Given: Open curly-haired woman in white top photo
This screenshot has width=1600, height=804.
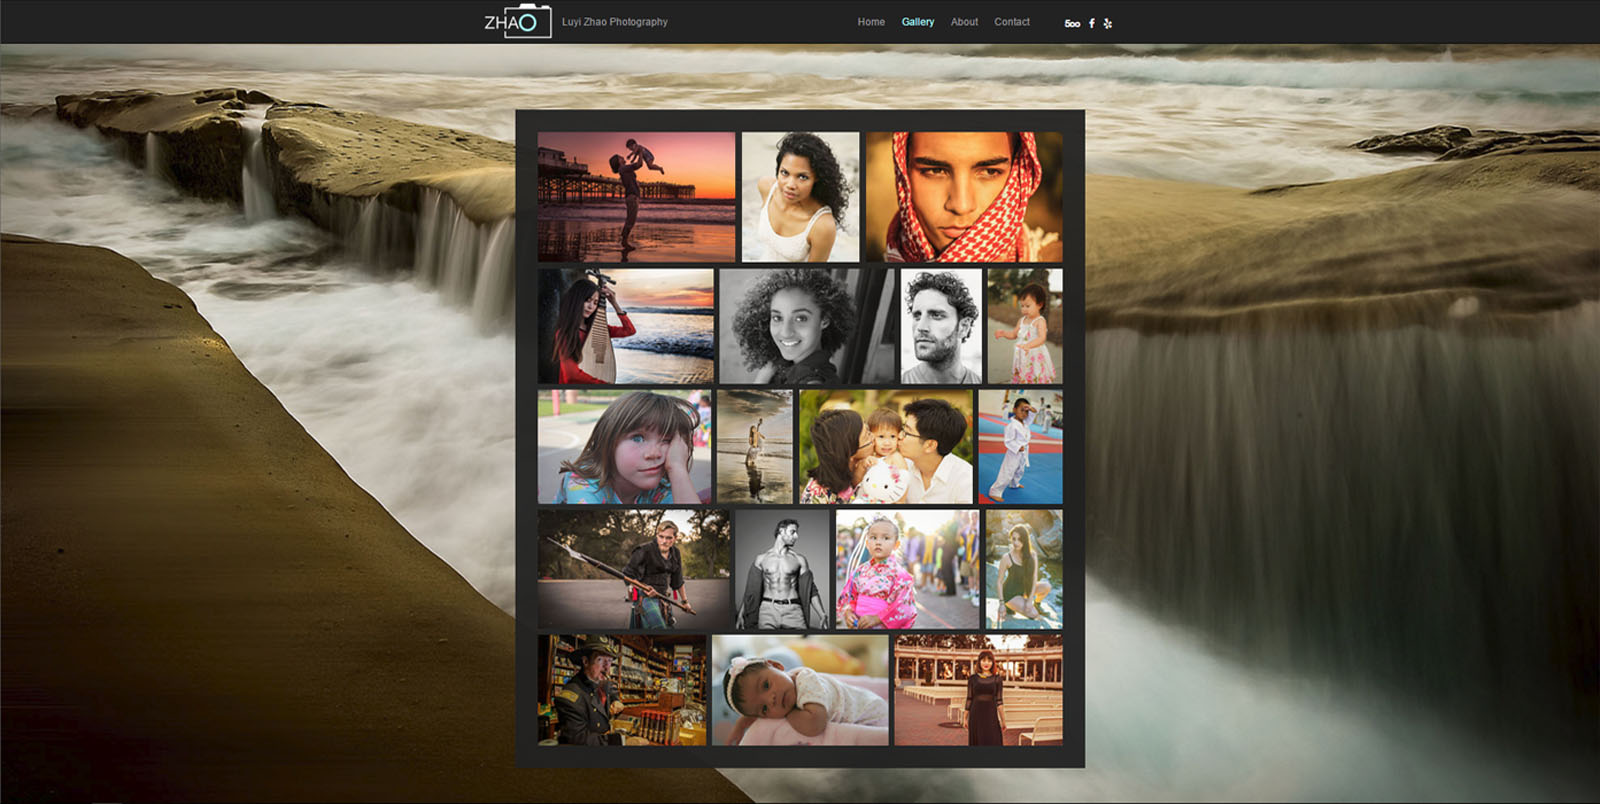Looking at the screenshot, I should pyautogui.click(x=800, y=197).
